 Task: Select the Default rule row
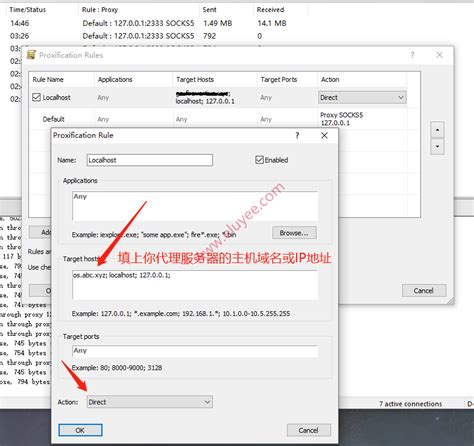point(218,119)
